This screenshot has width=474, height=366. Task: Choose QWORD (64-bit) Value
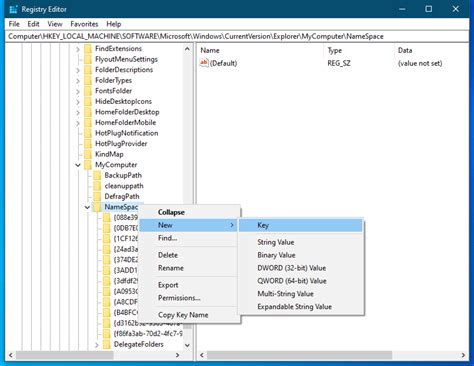coord(301,281)
